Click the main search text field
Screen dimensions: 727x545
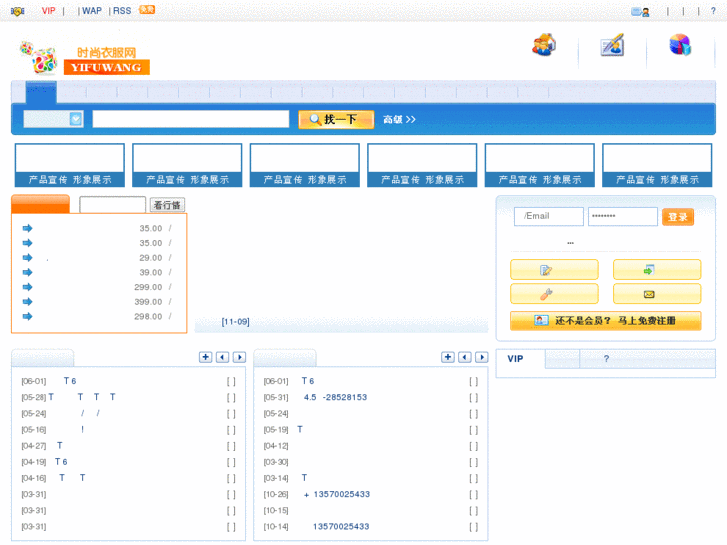(x=191, y=119)
